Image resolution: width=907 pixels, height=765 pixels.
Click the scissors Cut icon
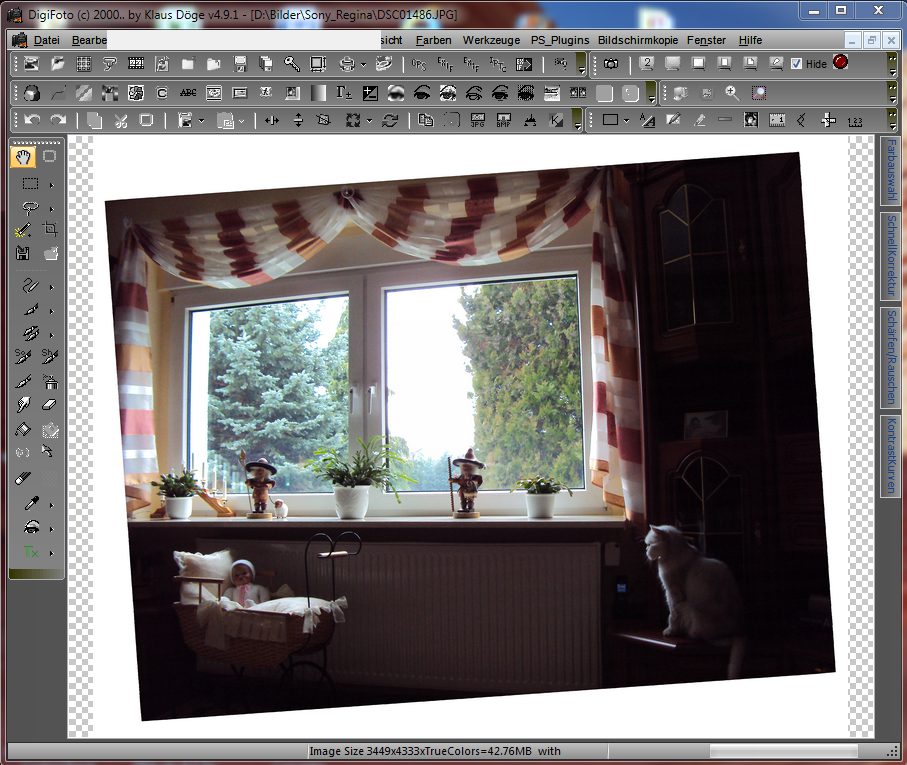(x=120, y=120)
